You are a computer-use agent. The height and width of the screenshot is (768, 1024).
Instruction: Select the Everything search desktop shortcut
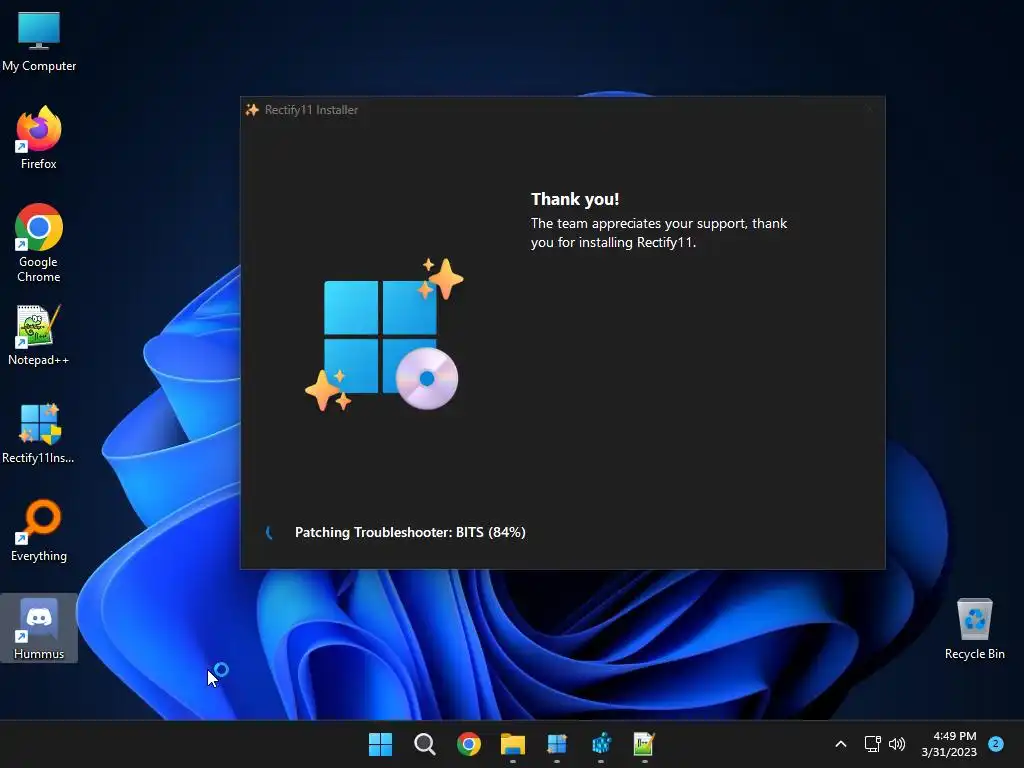coord(39,531)
